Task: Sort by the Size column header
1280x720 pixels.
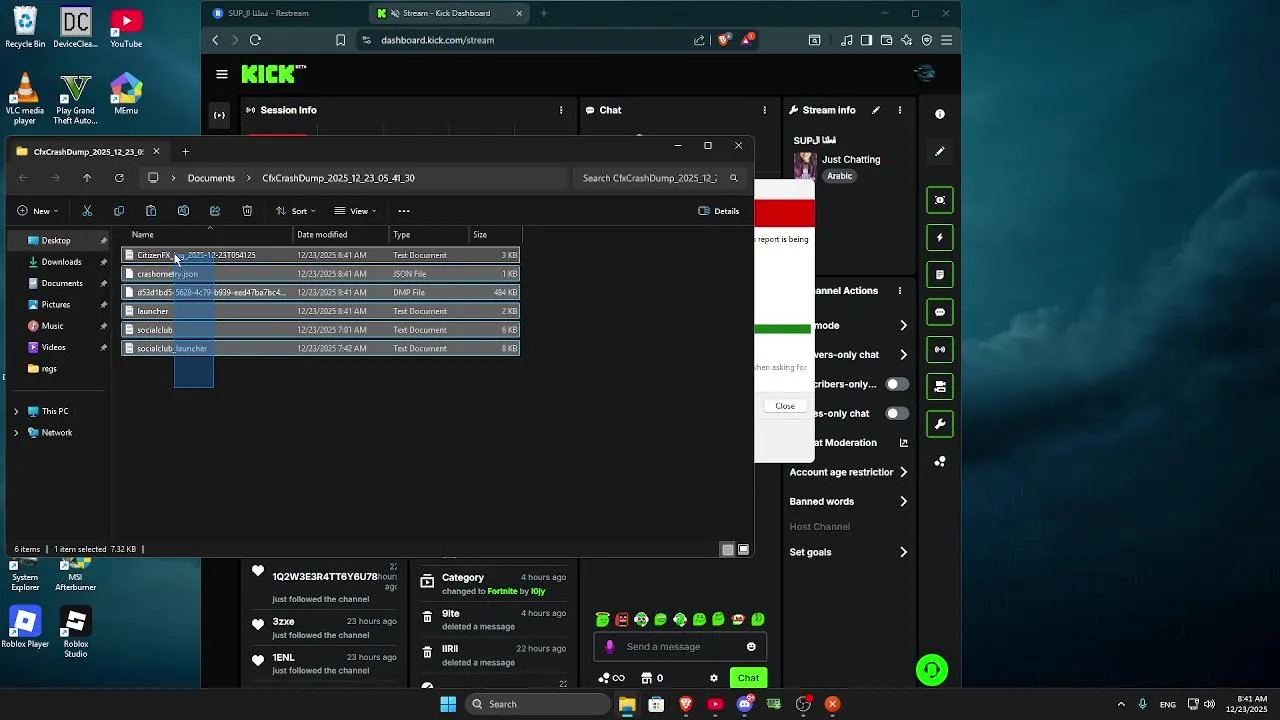Action: tap(495, 235)
